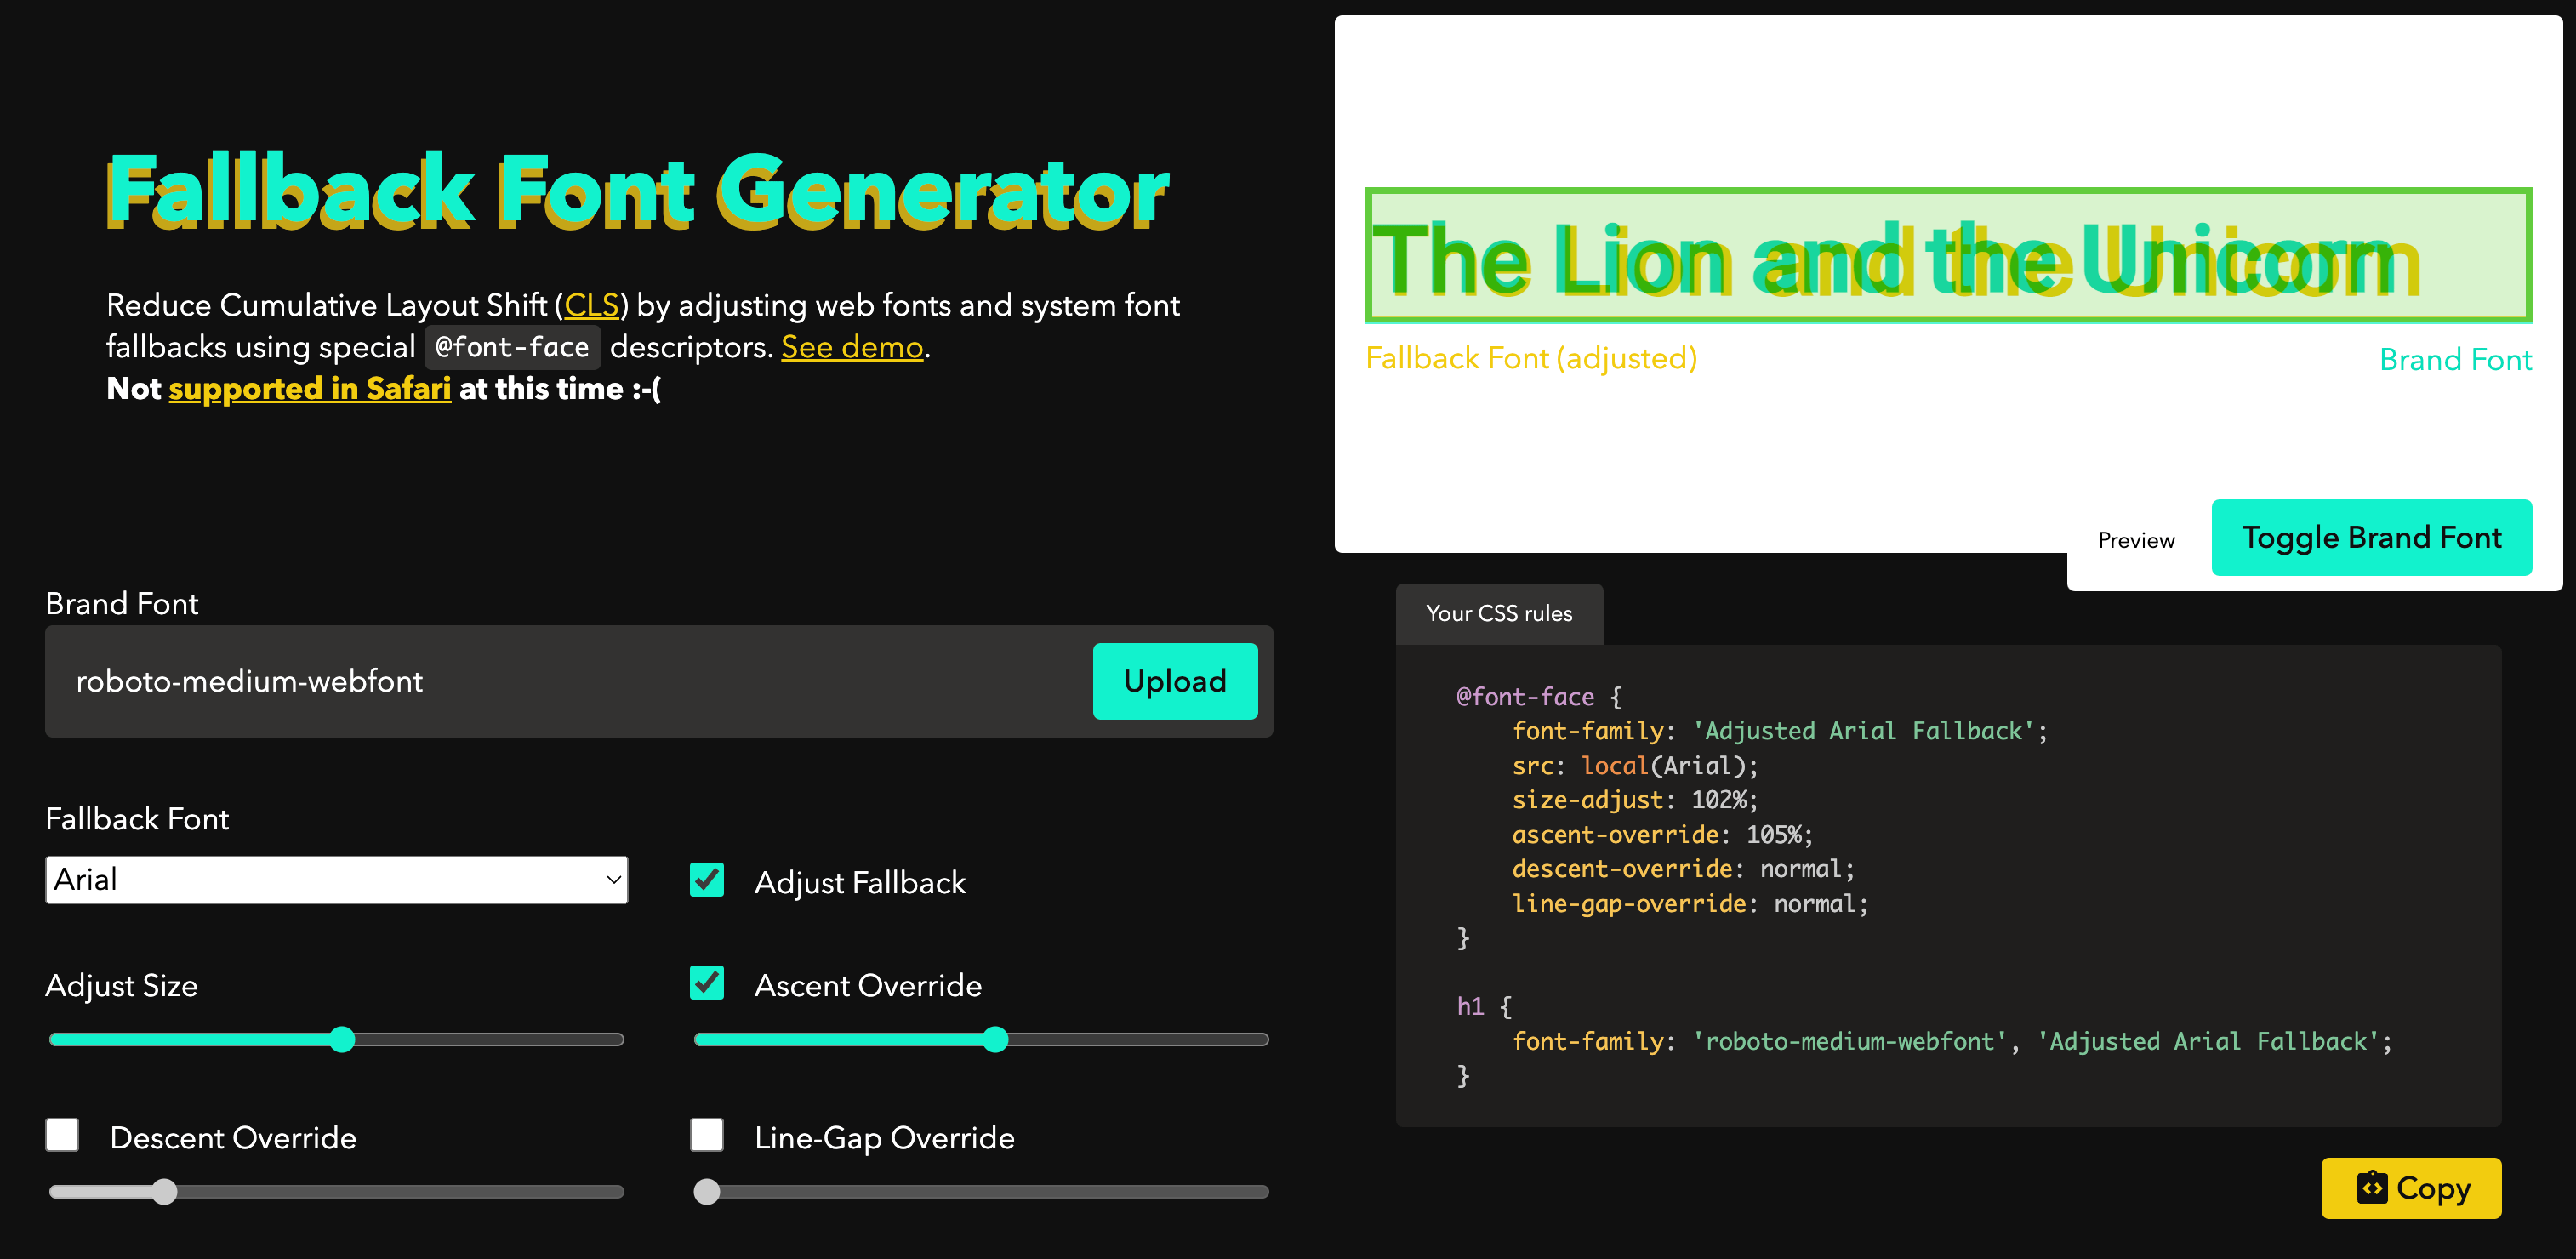This screenshot has height=1259, width=2576.
Task: Open the Fallback Font dropdown showing Arial
Action: pos(336,879)
